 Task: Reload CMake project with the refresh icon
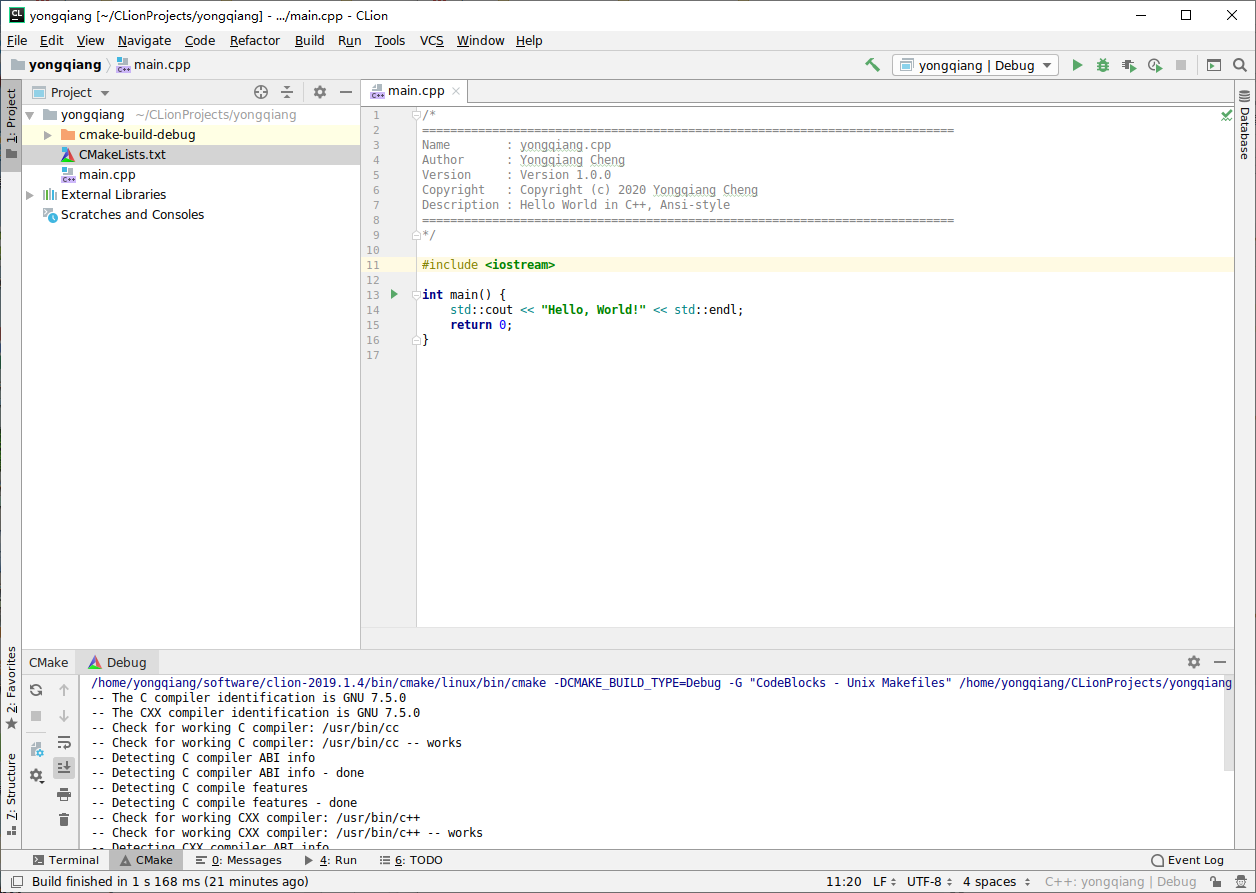tap(36, 690)
